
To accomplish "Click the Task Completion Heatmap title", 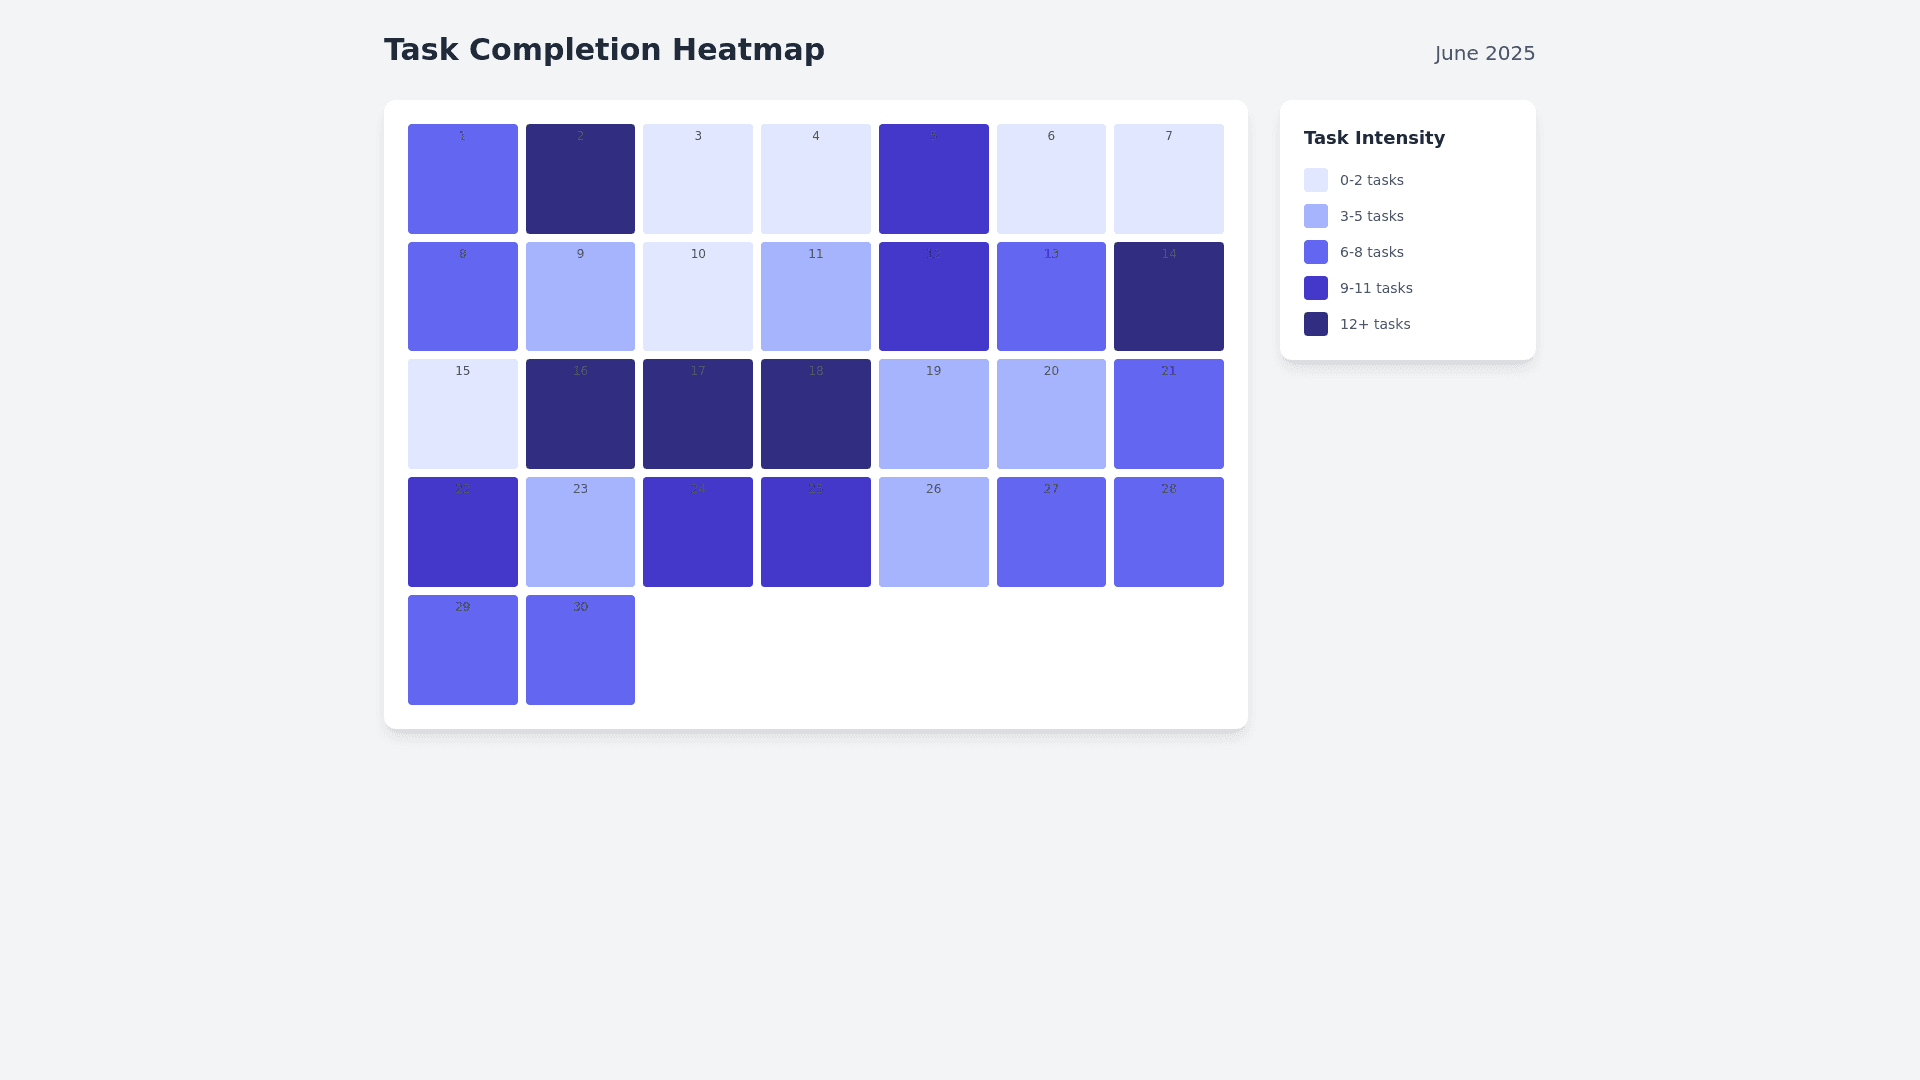I will coord(604,50).
